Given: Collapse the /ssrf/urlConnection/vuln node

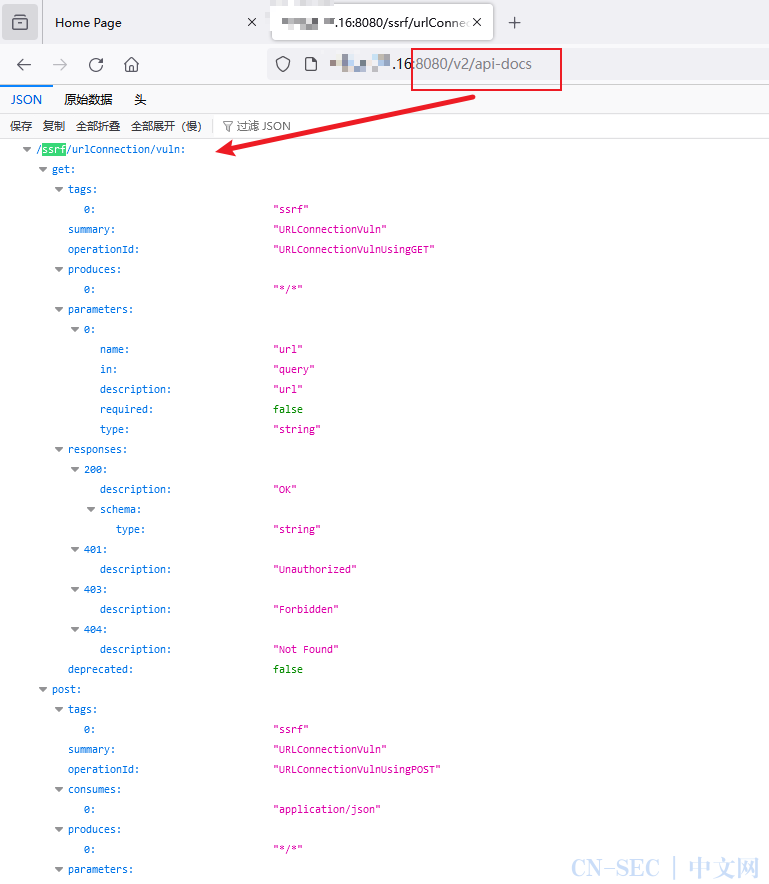Looking at the screenshot, I should [x=26, y=149].
